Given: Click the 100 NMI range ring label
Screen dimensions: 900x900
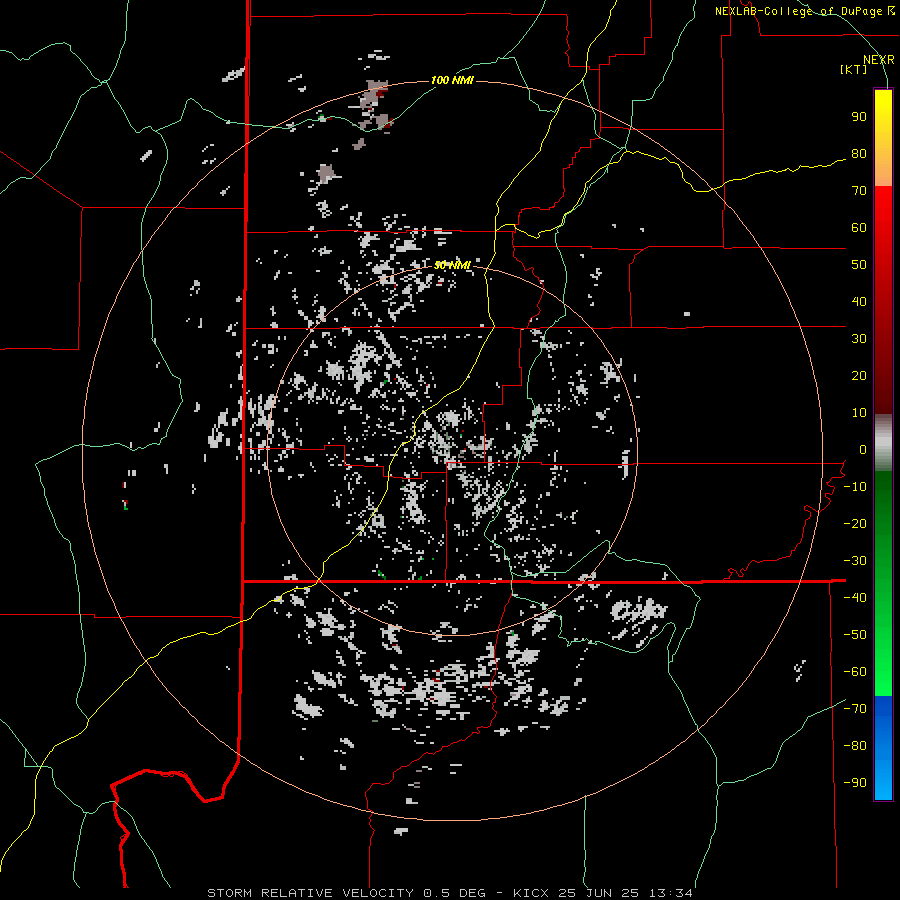Looking at the screenshot, I should (x=452, y=80).
